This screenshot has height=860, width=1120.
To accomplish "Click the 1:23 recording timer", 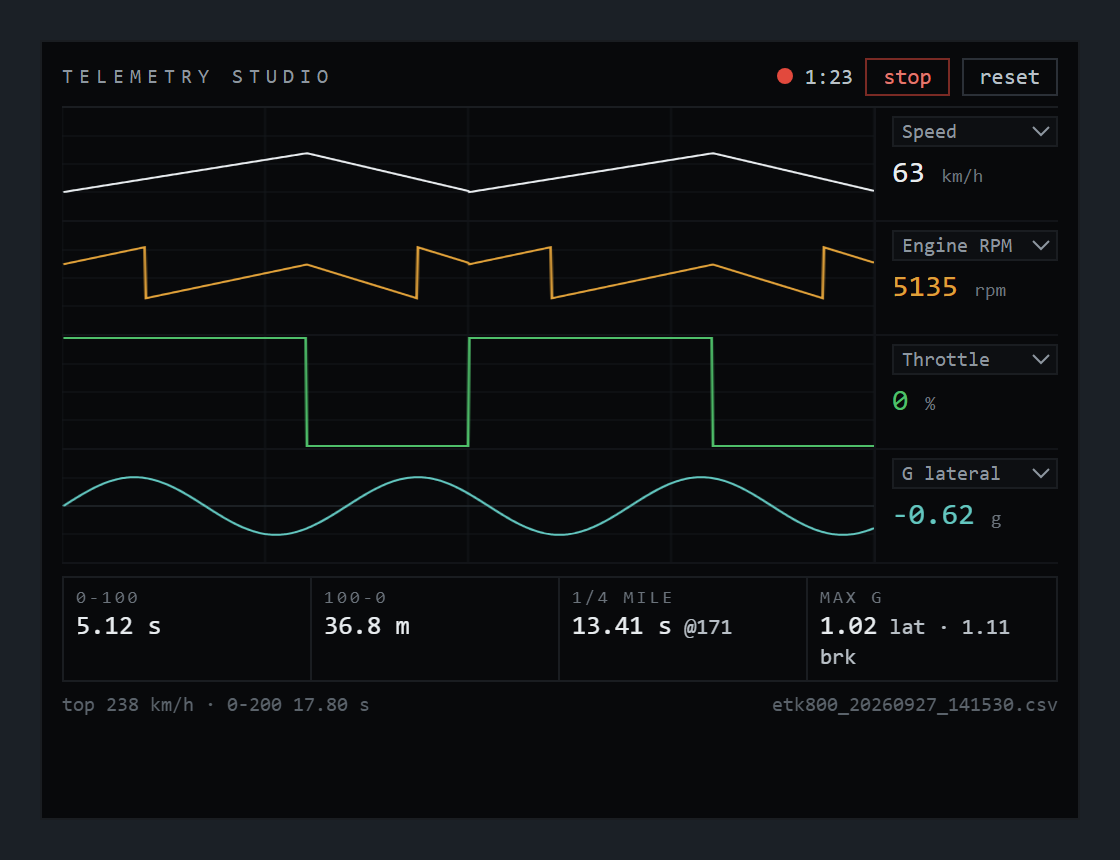I will [829, 77].
